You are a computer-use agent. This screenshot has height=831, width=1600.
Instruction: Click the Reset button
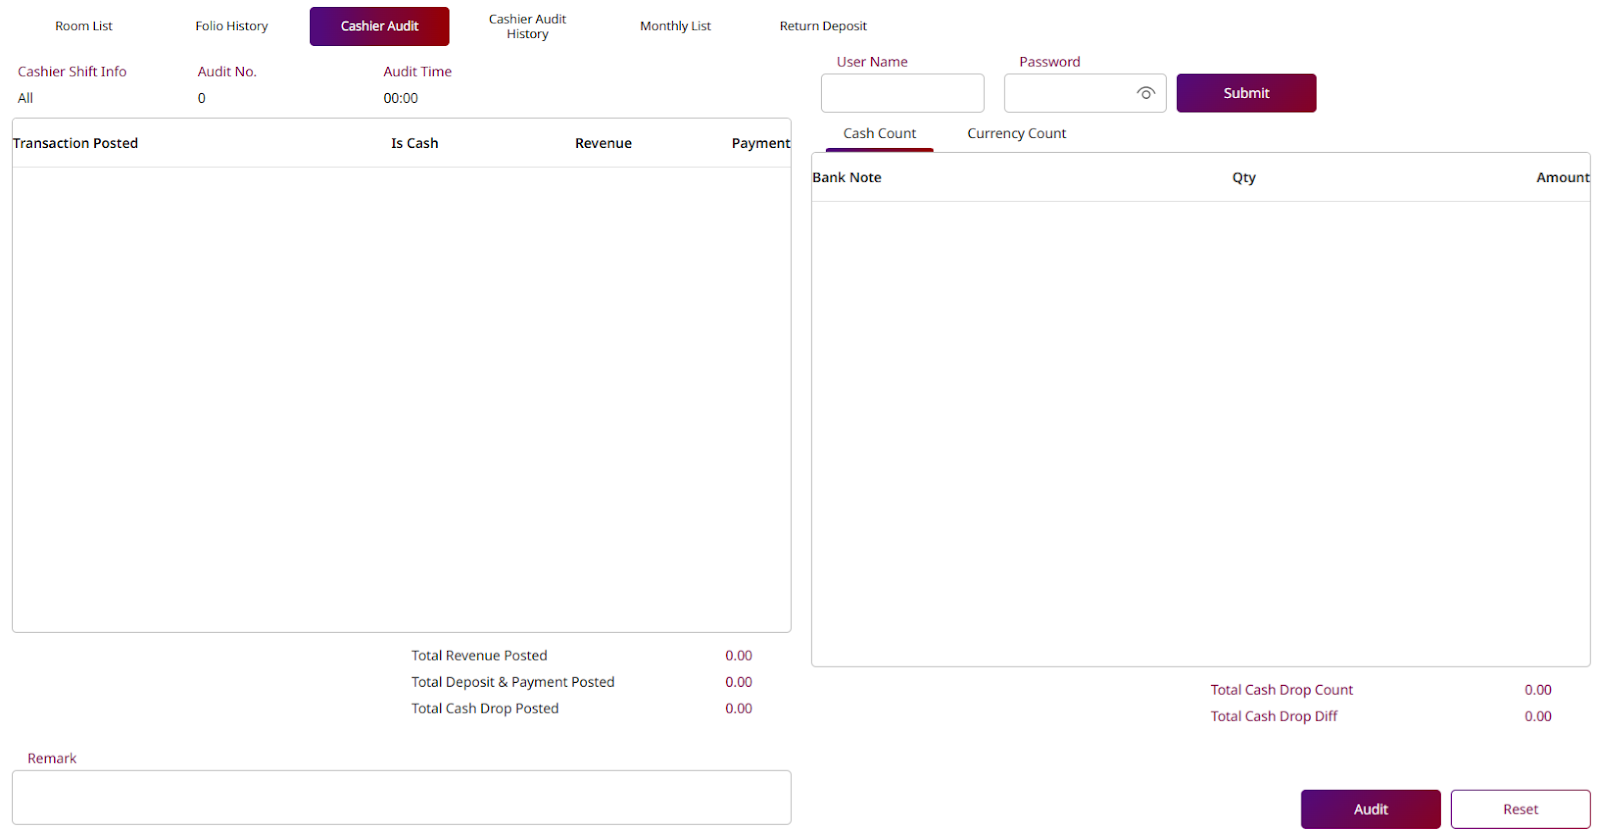[1520, 809]
